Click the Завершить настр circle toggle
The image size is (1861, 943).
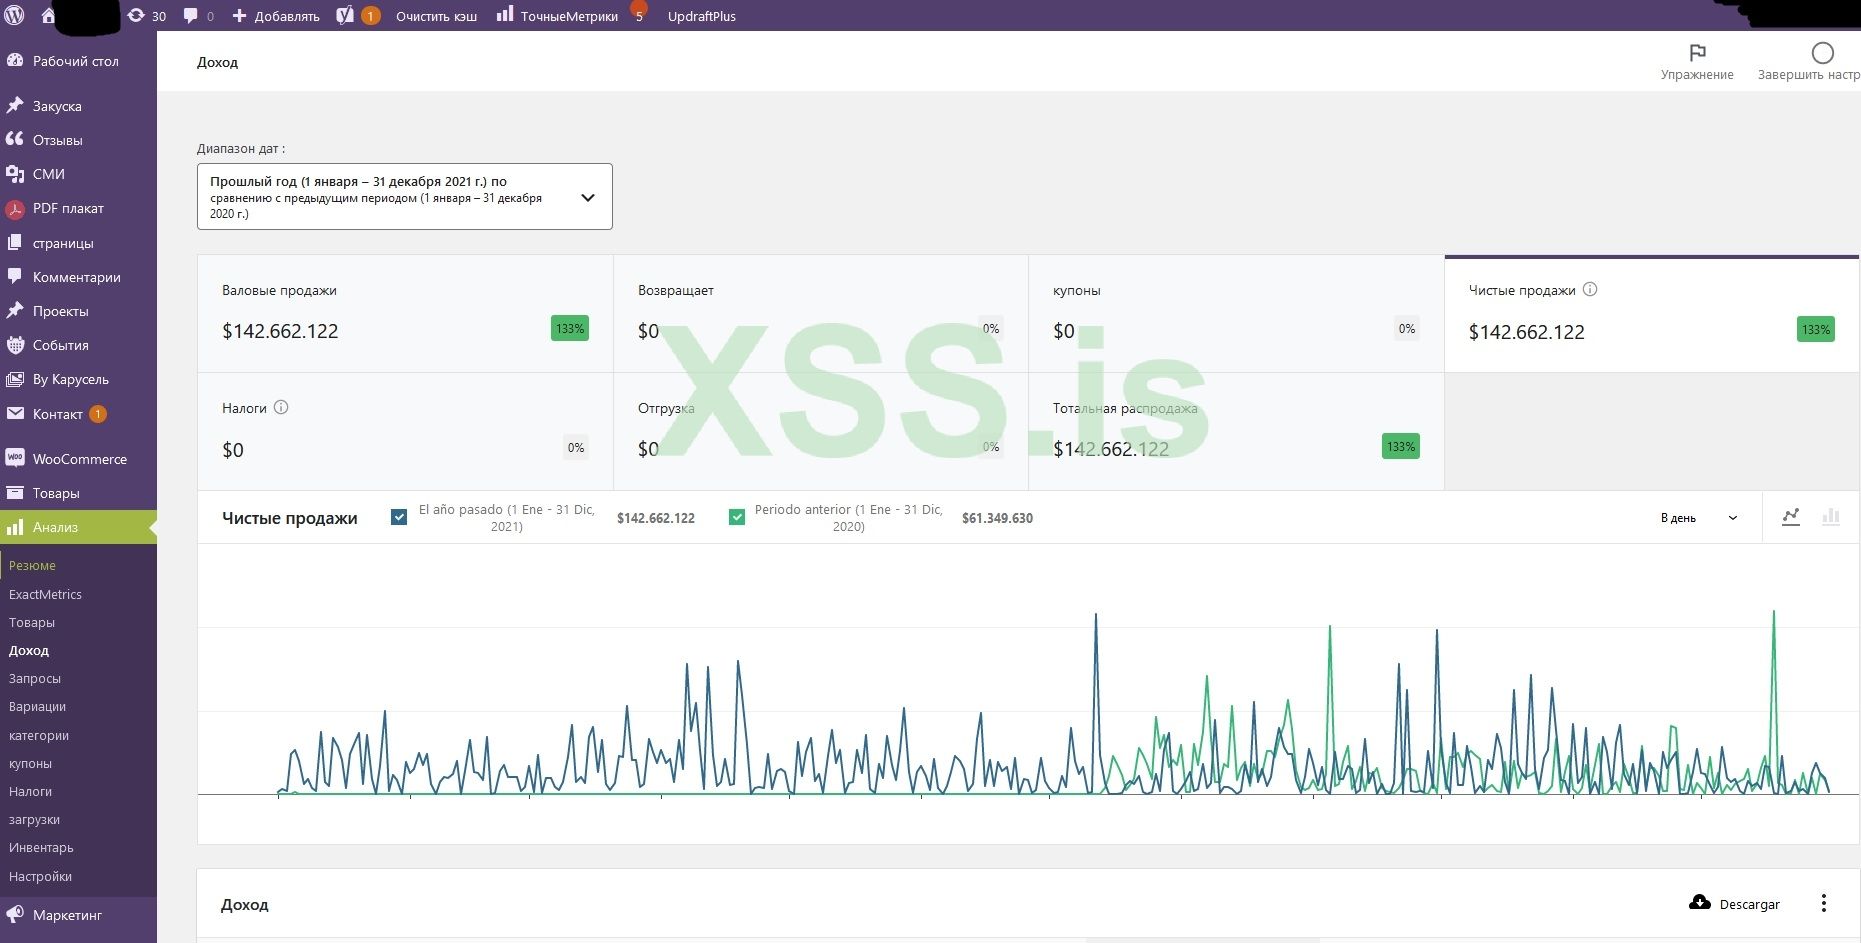pyautogui.click(x=1823, y=53)
